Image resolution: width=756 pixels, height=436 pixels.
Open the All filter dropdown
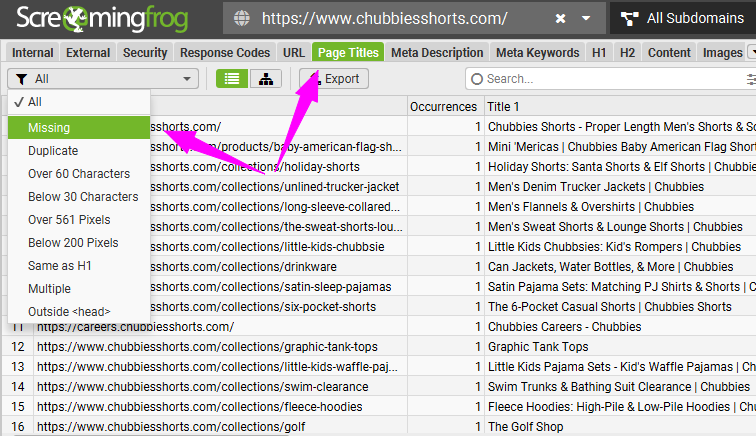pyautogui.click(x=103, y=79)
